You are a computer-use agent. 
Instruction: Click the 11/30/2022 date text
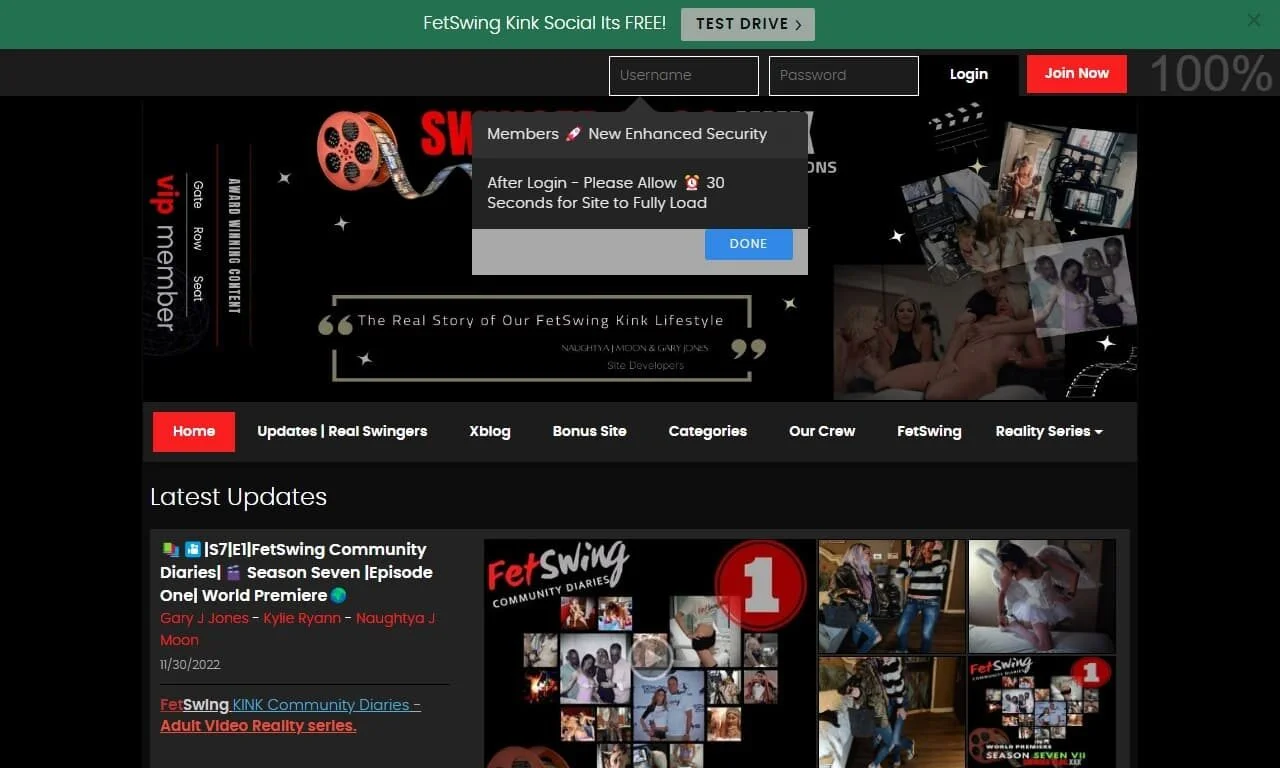pos(190,664)
